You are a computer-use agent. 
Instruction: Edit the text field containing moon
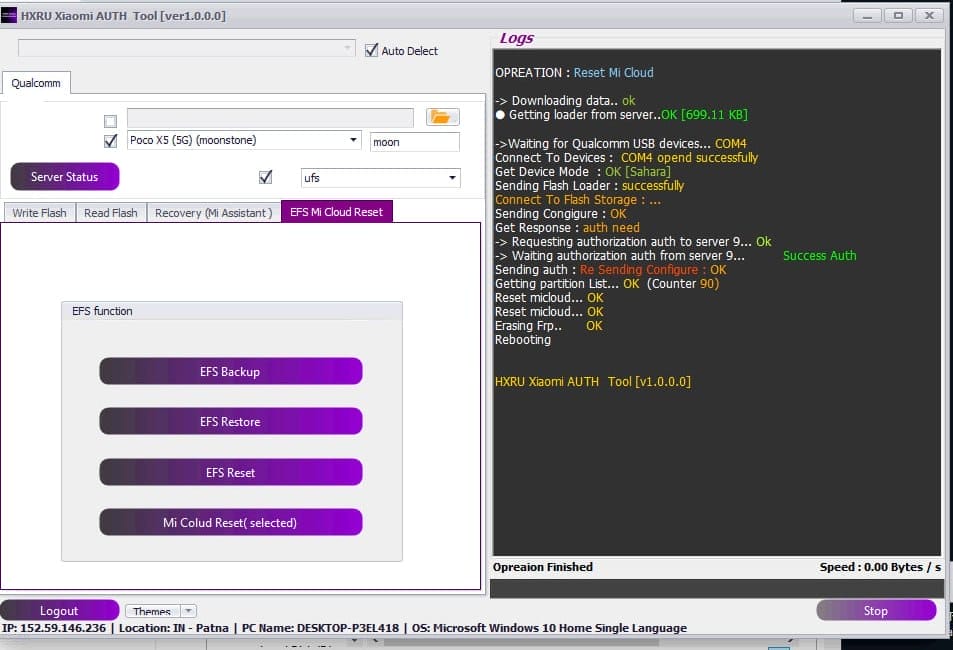tap(414, 141)
